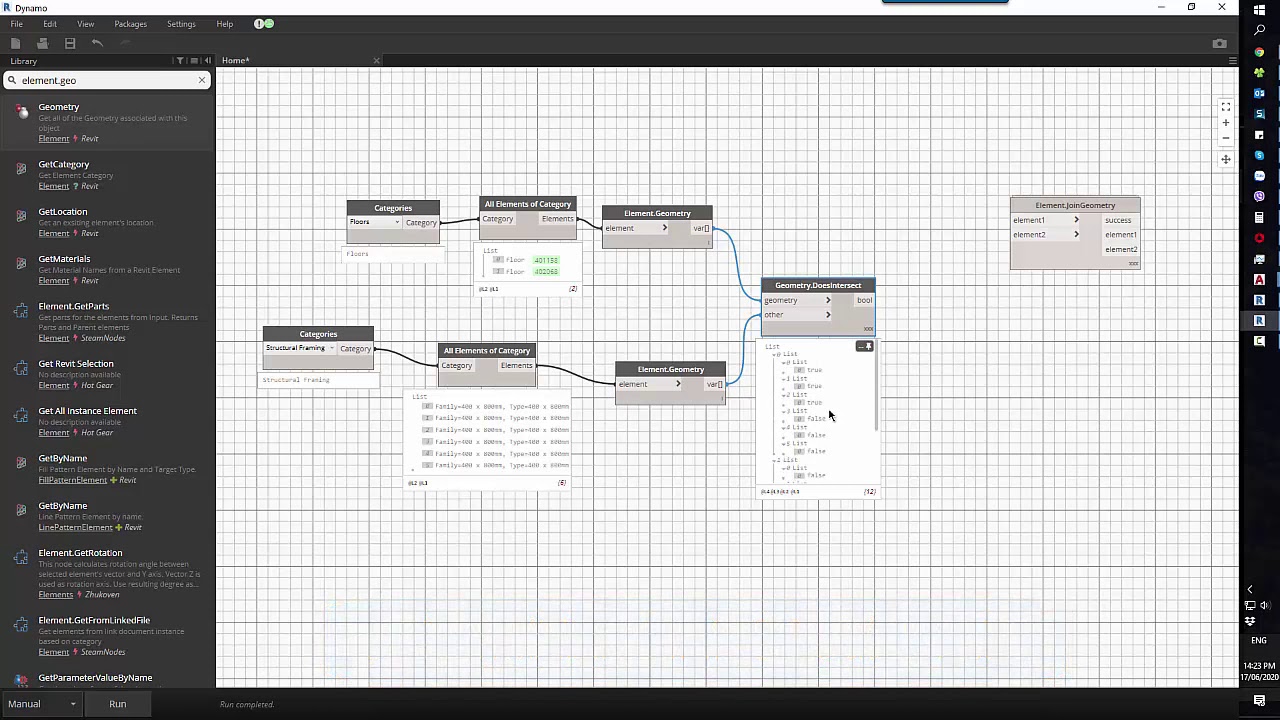Screen dimensions: 1280x720
Task: Open the Help menu
Action: (225, 24)
